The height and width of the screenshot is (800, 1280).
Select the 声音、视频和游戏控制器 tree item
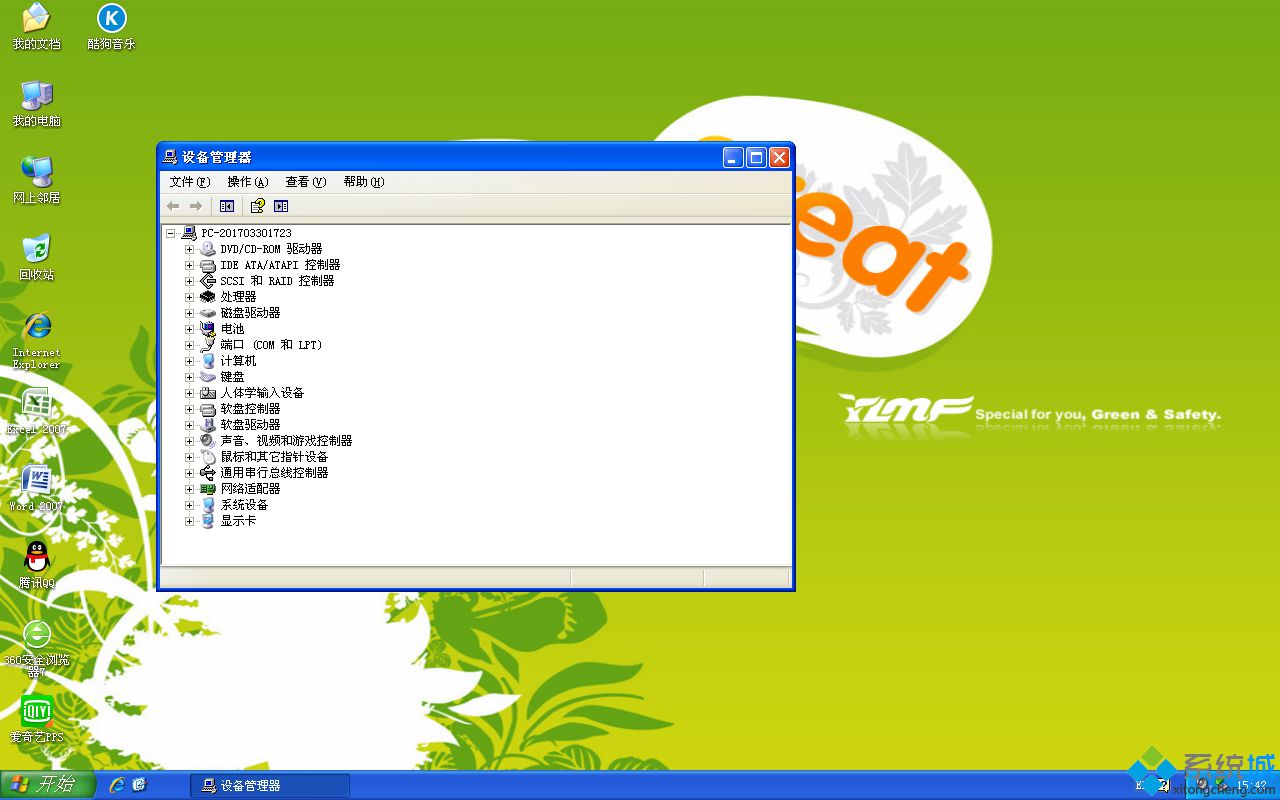click(x=286, y=441)
